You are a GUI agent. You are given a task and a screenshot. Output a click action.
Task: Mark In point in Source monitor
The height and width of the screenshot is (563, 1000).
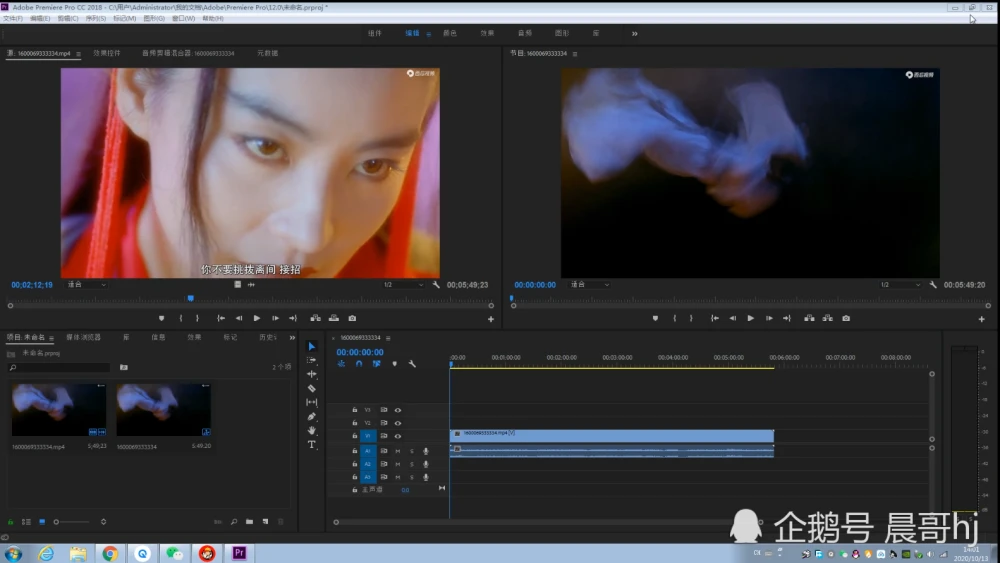point(181,318)
